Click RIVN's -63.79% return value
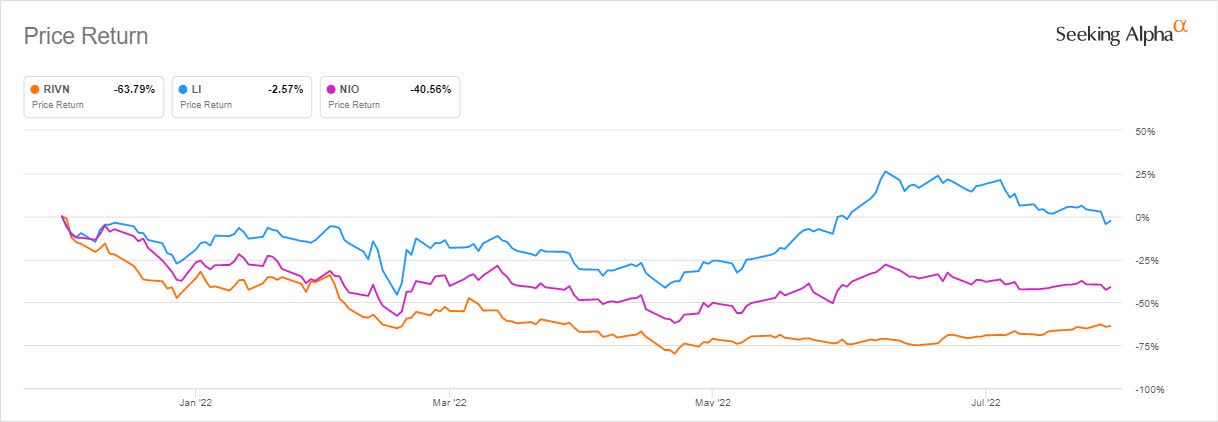 pos(132,90)
